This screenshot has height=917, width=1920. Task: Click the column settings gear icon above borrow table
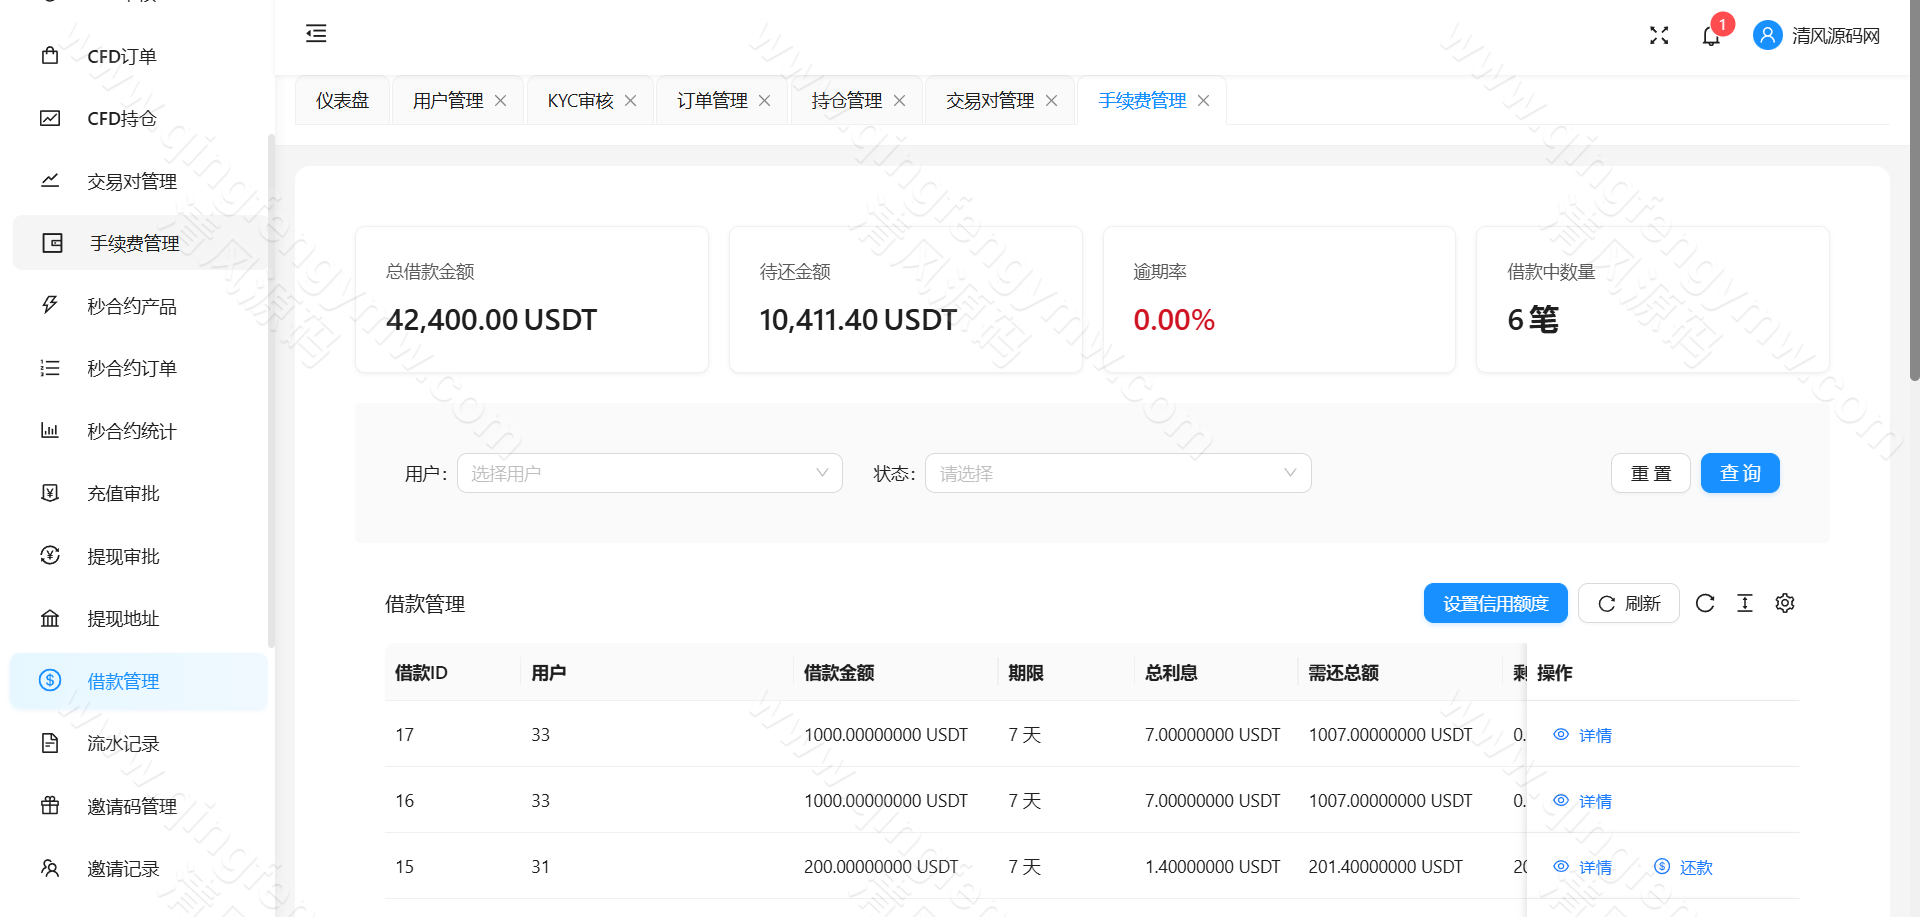1785,603
